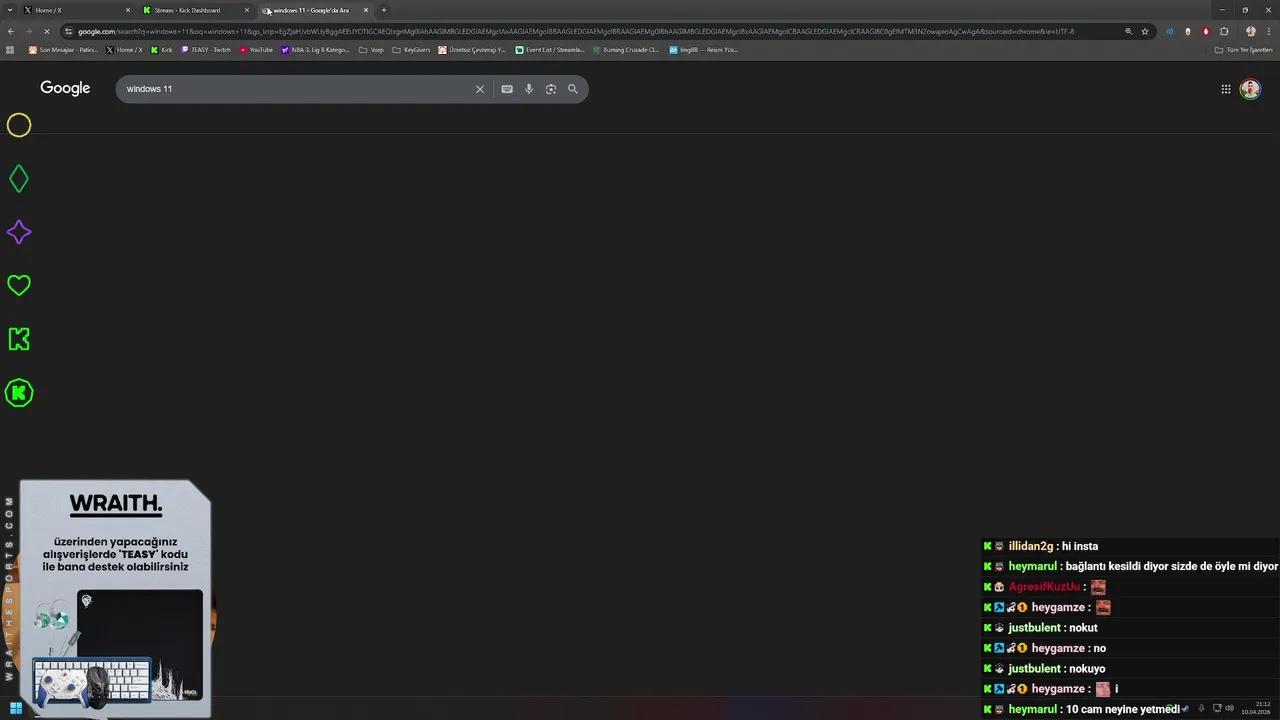The width and height of the screenshot is (1280, 720).
Task: Open the Ücretsiz Çevrimiçi bookmark
Action: 473,49
